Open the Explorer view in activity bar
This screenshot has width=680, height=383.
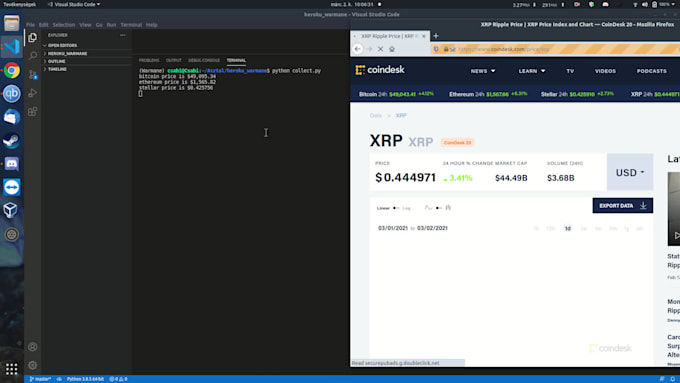pos(33,38)
